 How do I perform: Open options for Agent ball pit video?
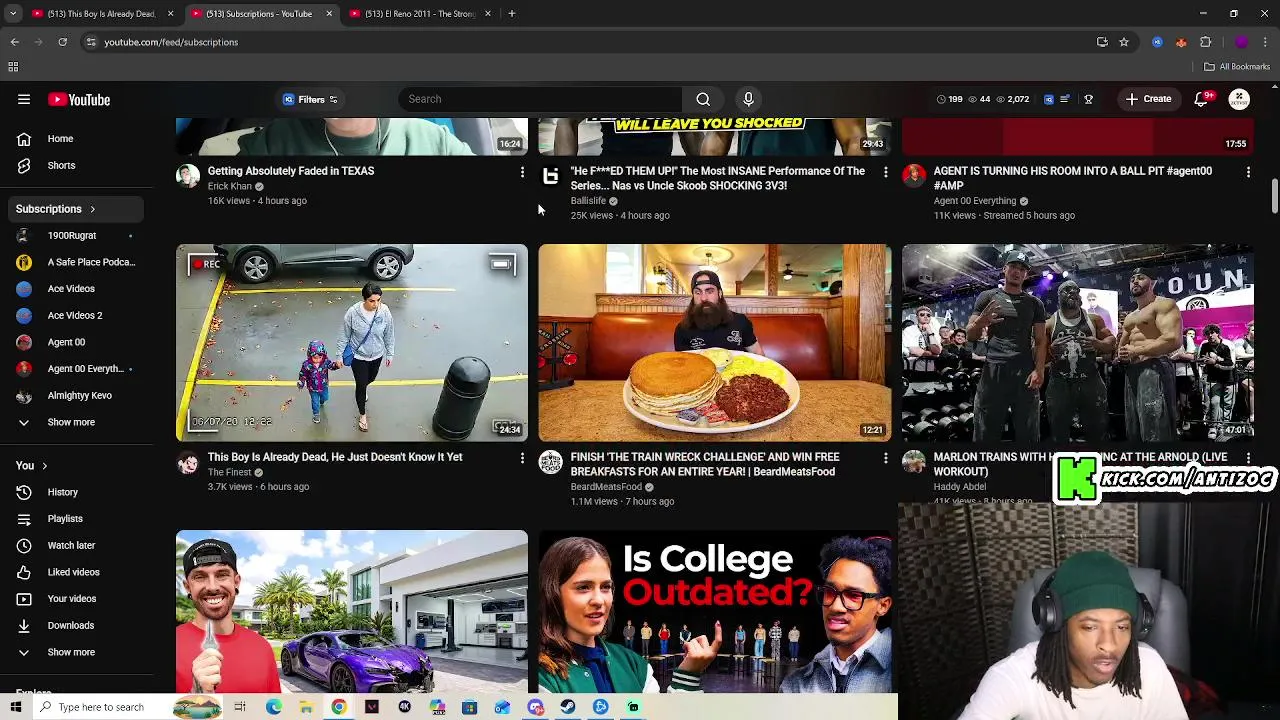click(1248, 172)
